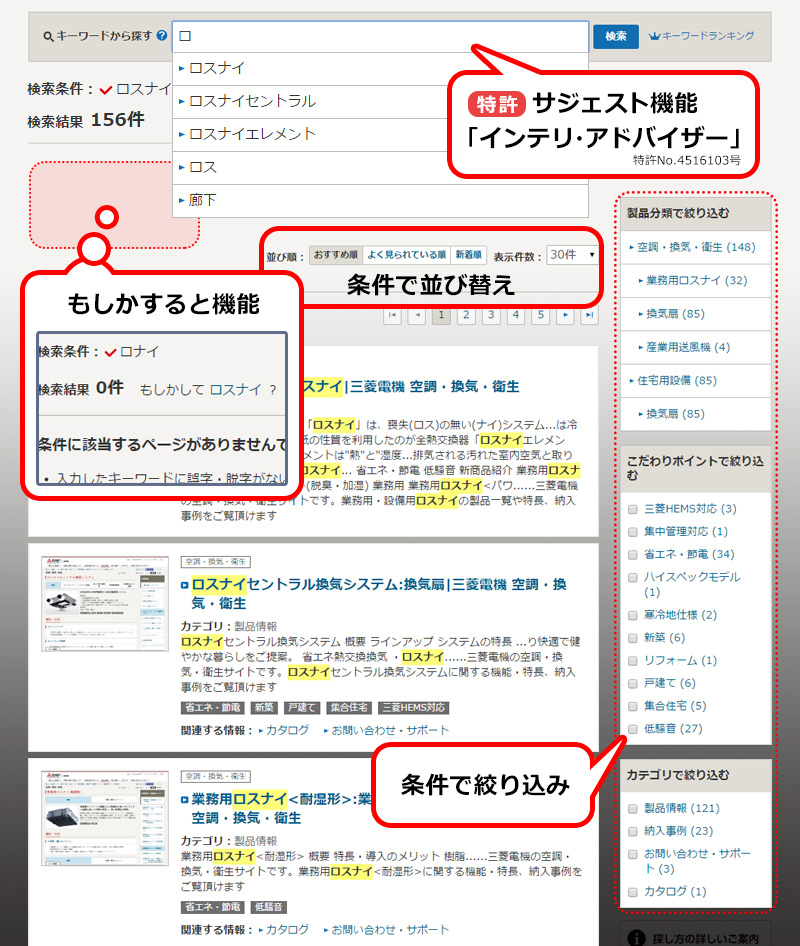This screenshot has width=800, height=946.
Task: Check the 低騒音 (27) checkbox
Action: [x=633, y=729]
